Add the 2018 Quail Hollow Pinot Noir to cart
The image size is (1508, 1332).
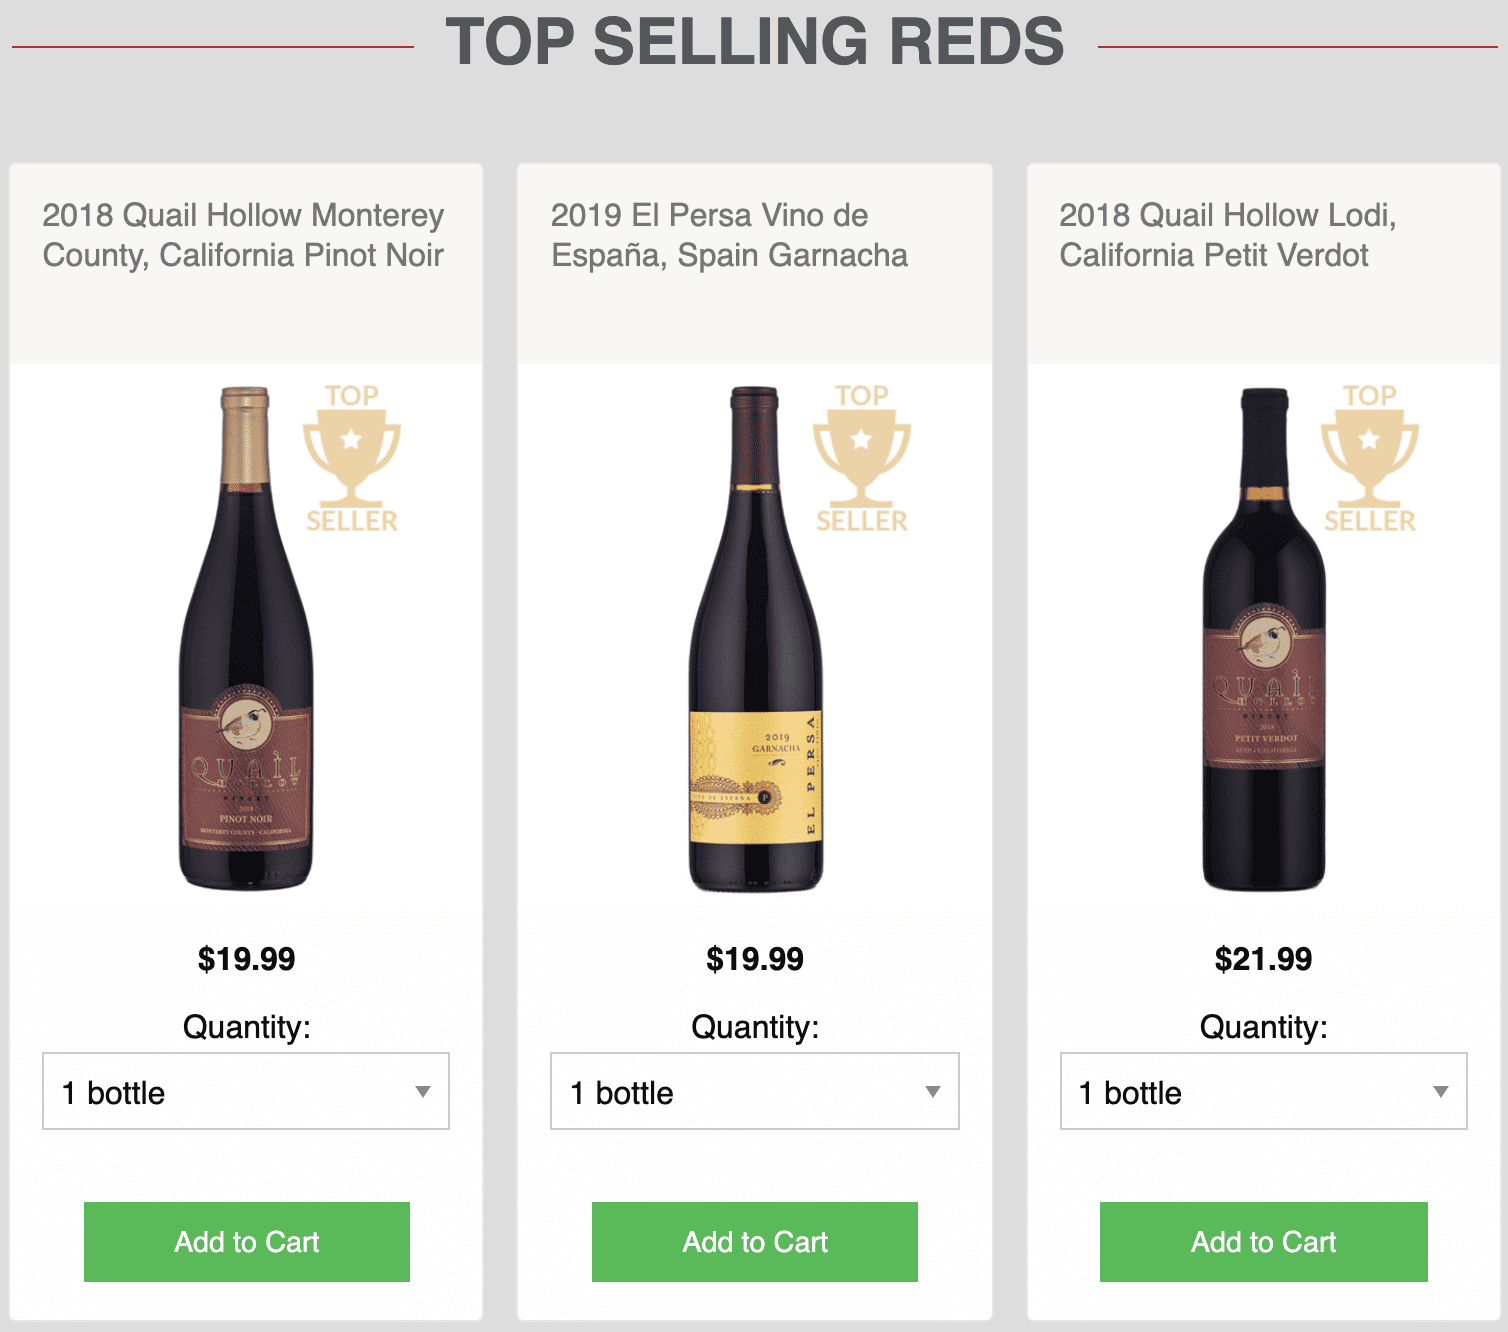click(246, 1242)
